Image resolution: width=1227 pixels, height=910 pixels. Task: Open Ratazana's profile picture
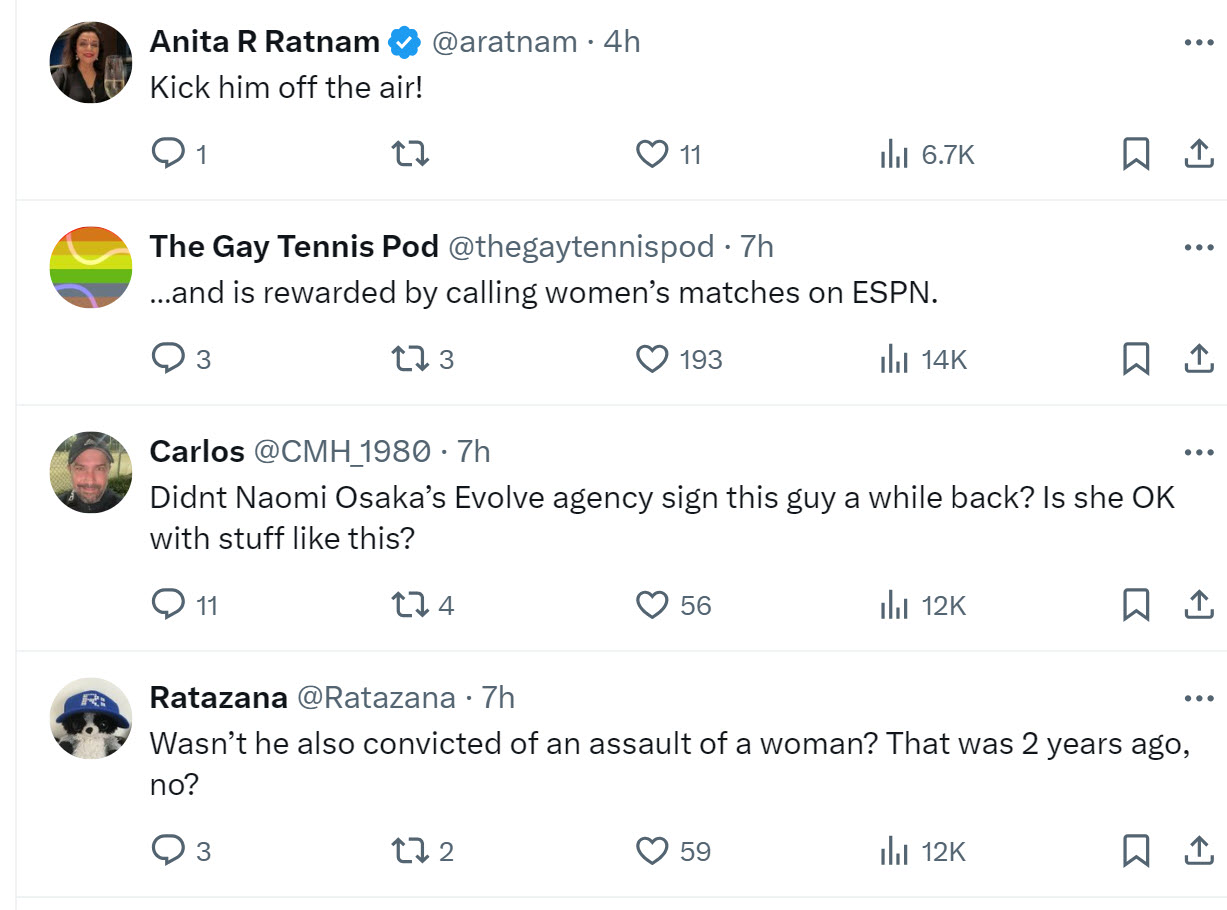[x=90, y=717]
